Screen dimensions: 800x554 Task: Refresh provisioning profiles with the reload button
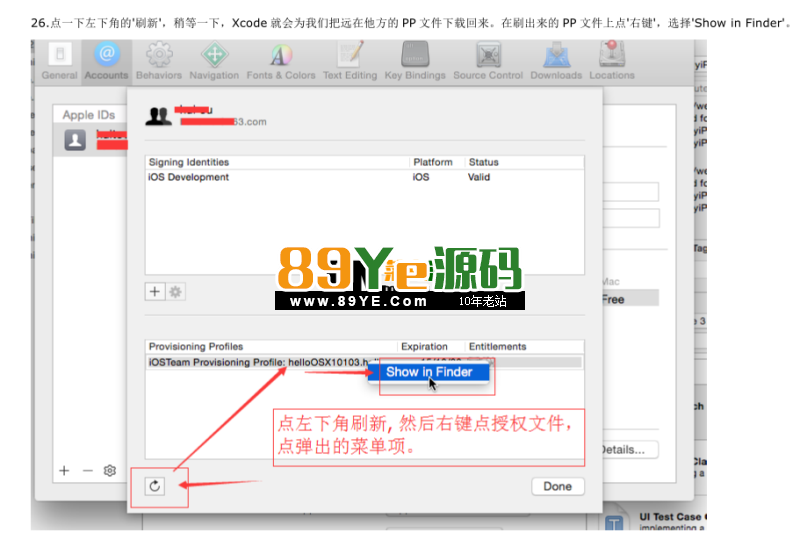click(x=155, y=486)
